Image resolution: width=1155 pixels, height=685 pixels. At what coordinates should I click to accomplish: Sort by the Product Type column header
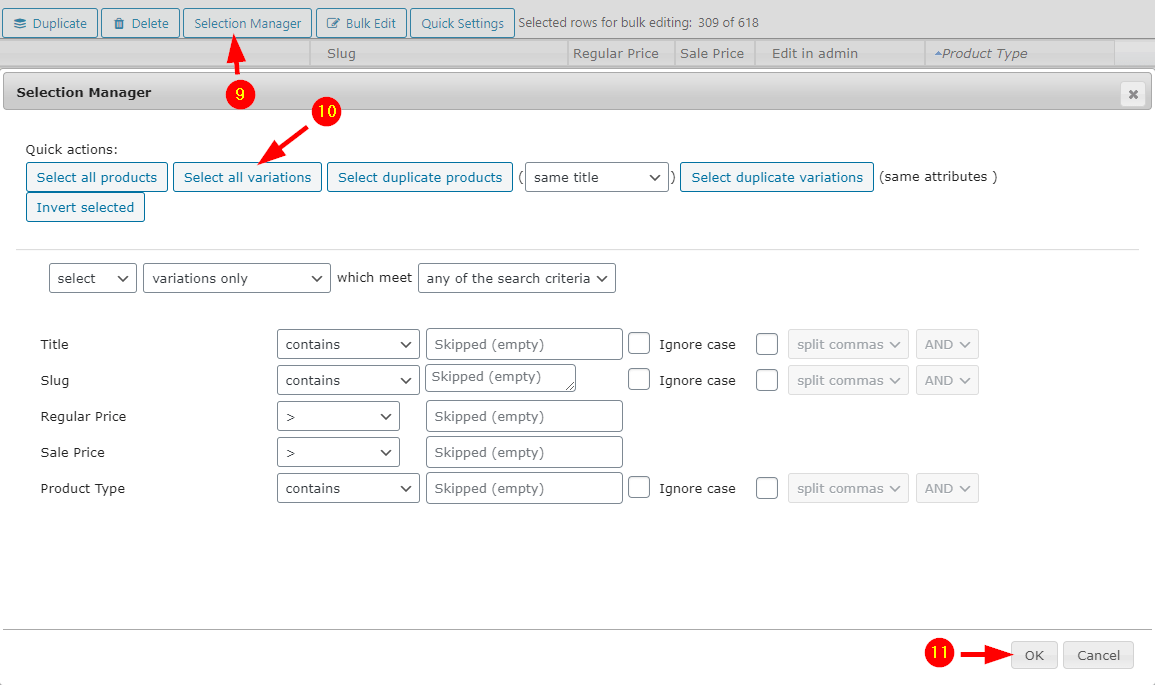[984, 53]
